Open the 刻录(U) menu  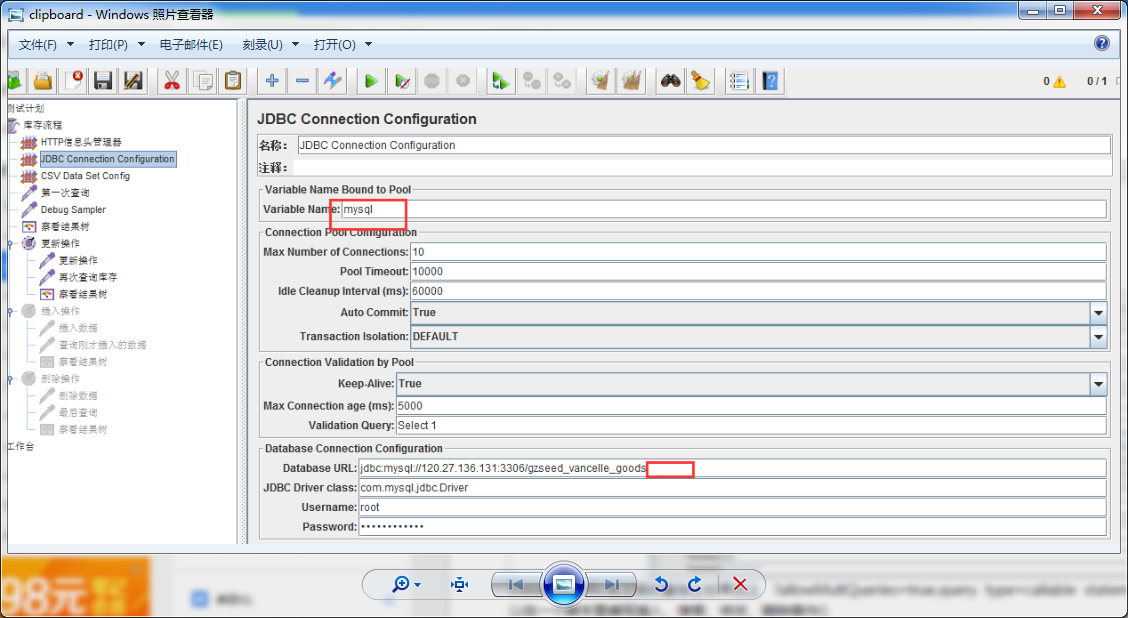click(270, 45)
